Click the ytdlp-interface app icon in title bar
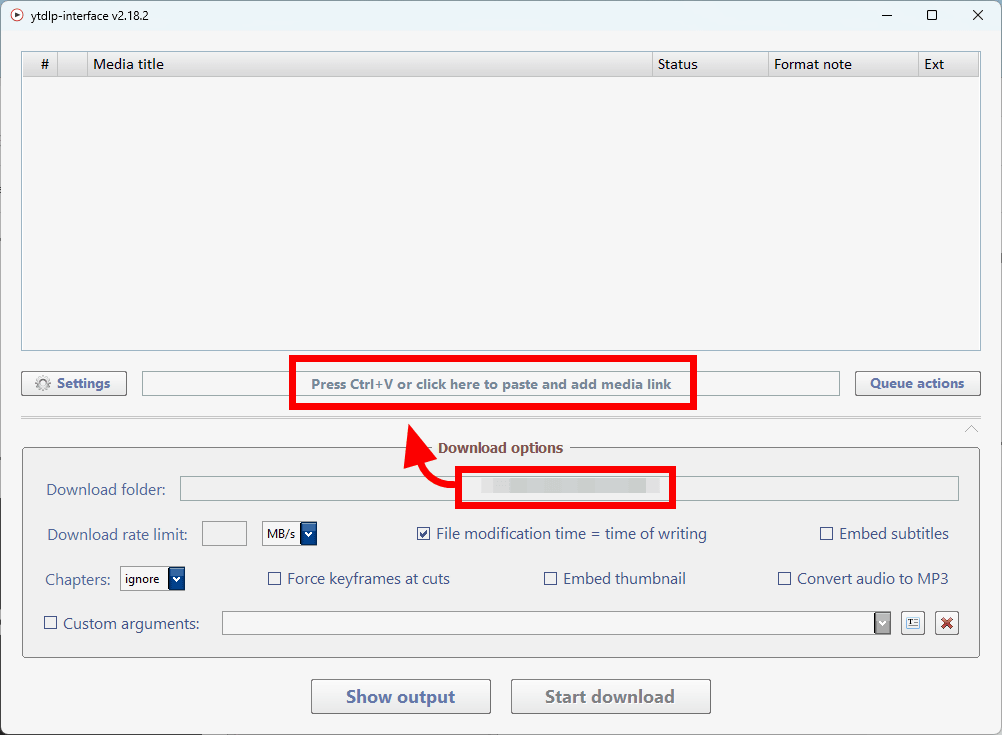 (x=16, y=15)
